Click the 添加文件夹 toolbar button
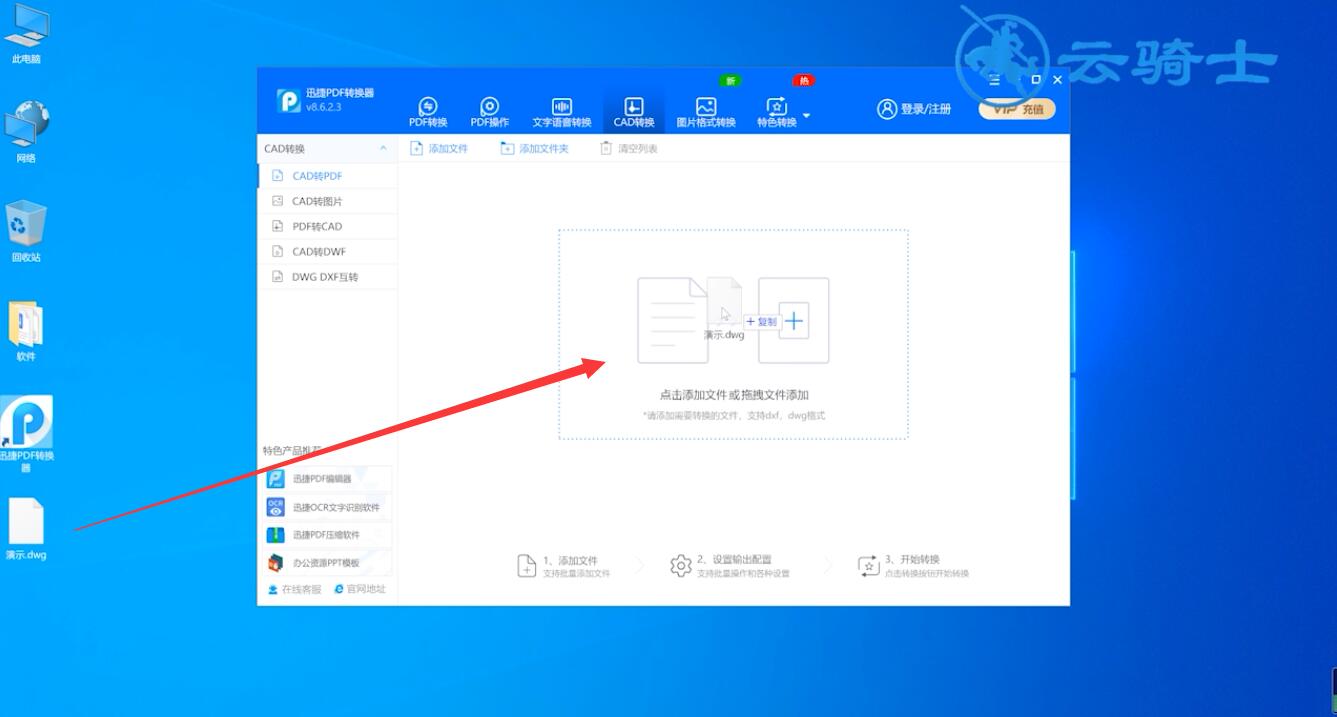Image resolution: width=1337 pixels, height=717 pixels. click(x=535, y=149)
